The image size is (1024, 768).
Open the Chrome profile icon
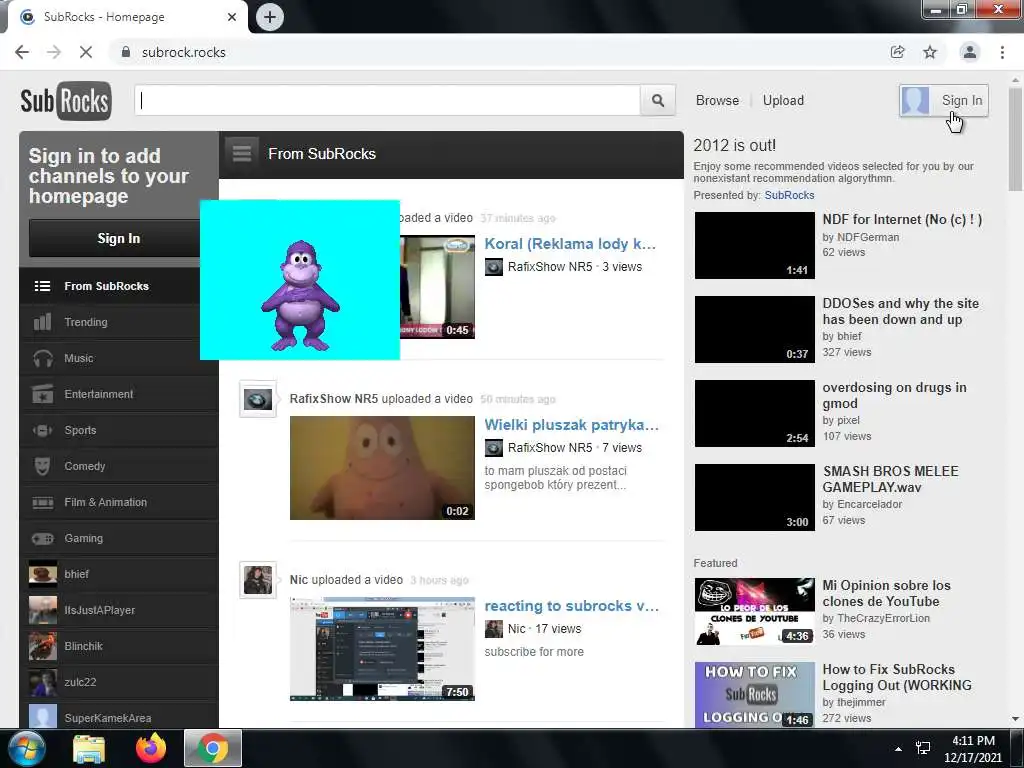970,52
